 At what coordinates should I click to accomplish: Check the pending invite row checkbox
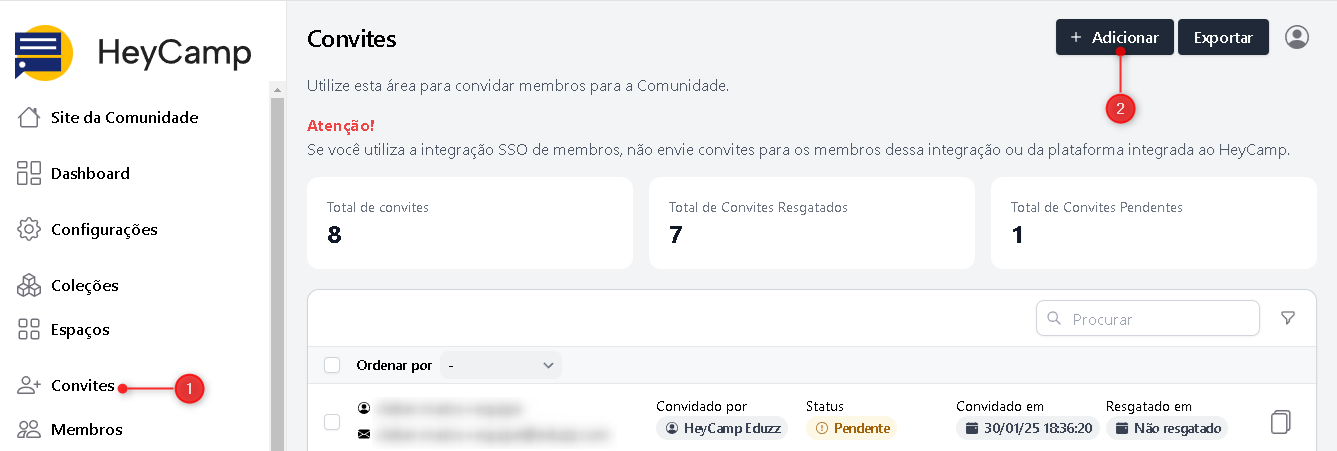pos(332,422)
